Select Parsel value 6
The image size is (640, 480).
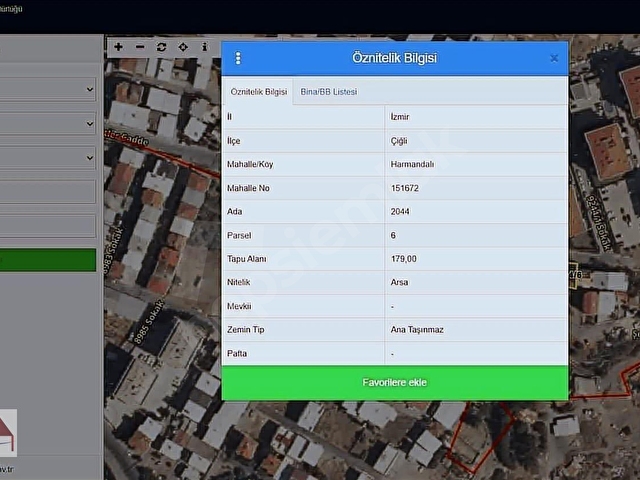click(x=476, y=236)
